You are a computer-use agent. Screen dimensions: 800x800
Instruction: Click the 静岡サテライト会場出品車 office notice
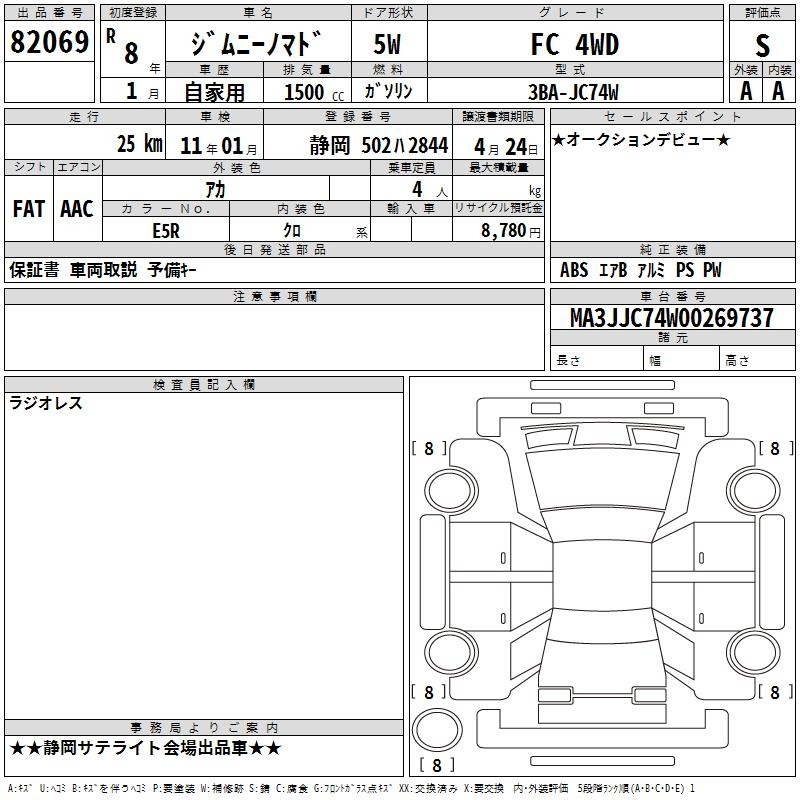(145, 748)
